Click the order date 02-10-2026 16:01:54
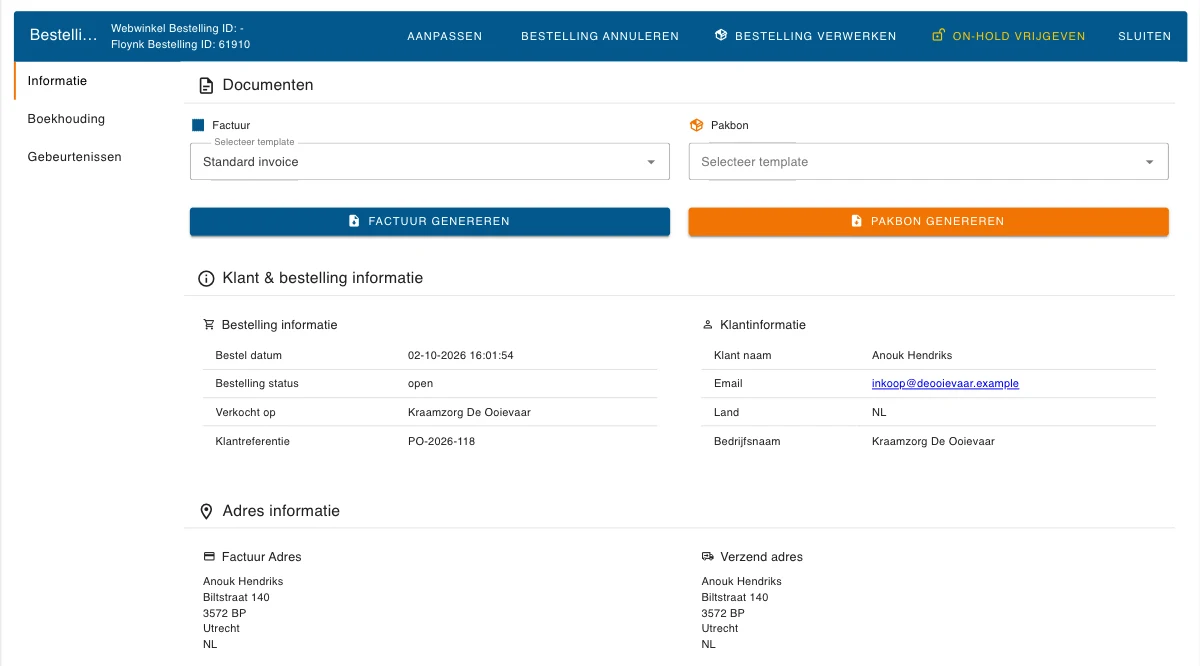Image resolution: width=1200 pixels, height=666 pixels. pos(461,355)
